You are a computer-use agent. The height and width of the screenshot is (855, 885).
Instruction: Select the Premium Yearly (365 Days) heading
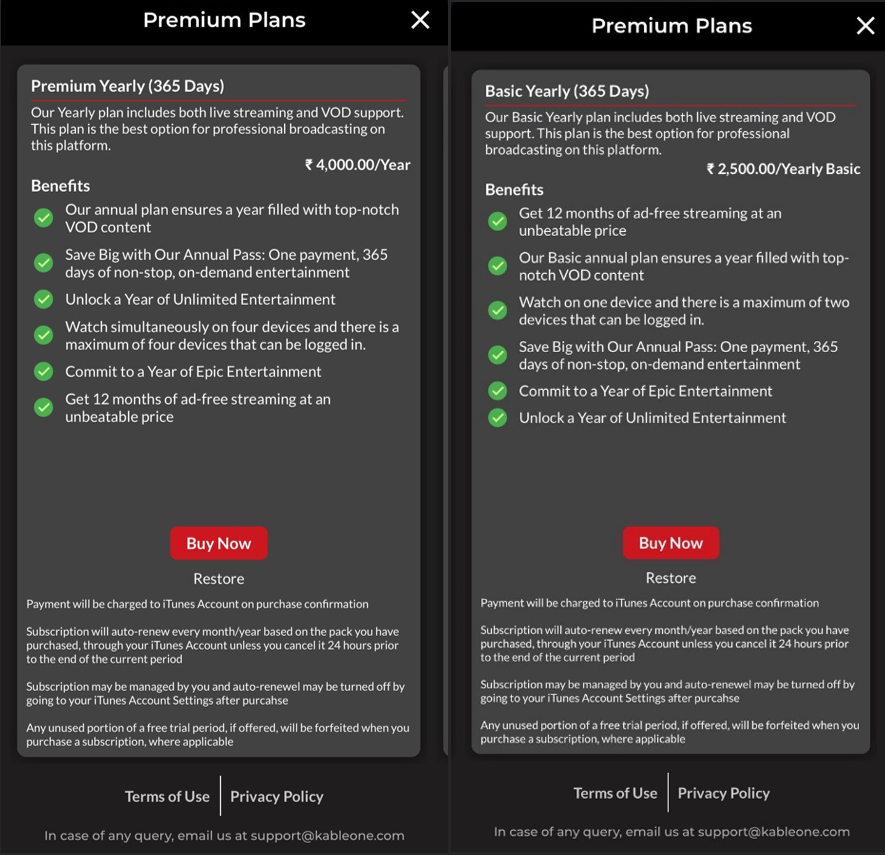(127, 86)
